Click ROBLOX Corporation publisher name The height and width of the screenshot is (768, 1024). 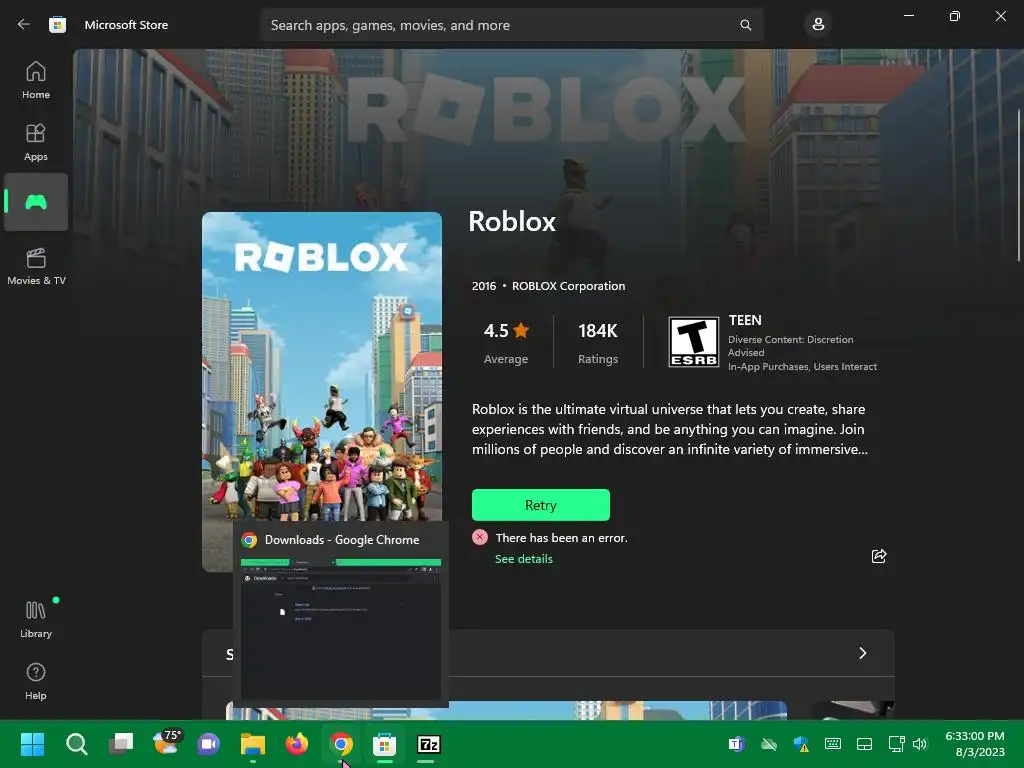568,286
